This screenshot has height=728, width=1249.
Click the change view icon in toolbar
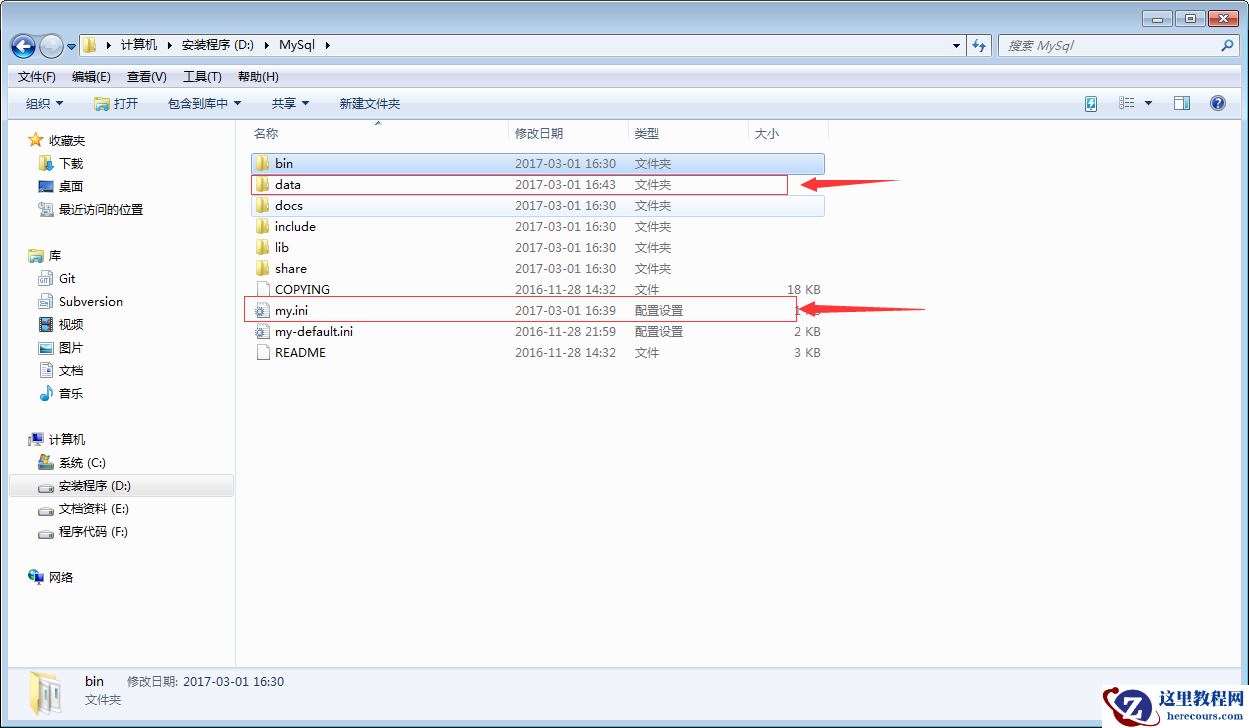1127,103
